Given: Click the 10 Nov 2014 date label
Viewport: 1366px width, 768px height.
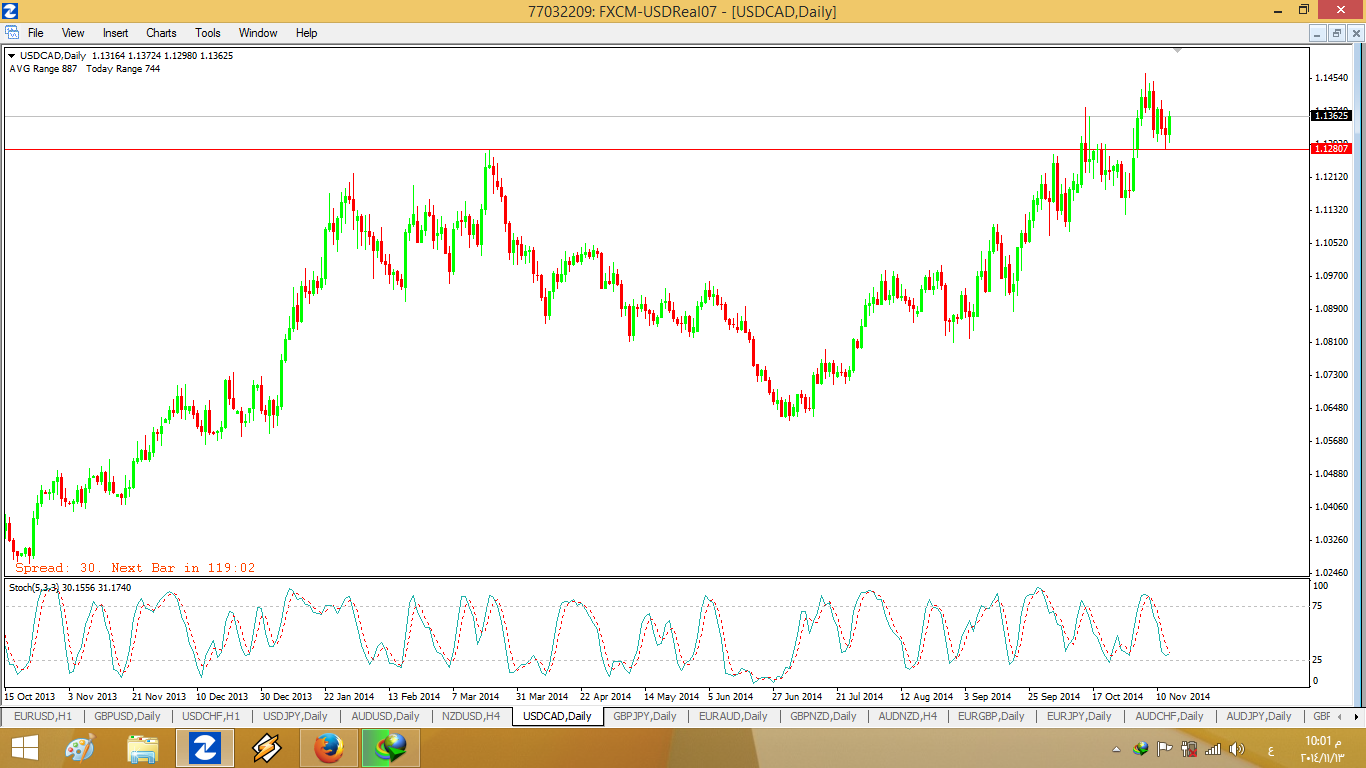Looking at the screenshot, I should coord(1183,696).
